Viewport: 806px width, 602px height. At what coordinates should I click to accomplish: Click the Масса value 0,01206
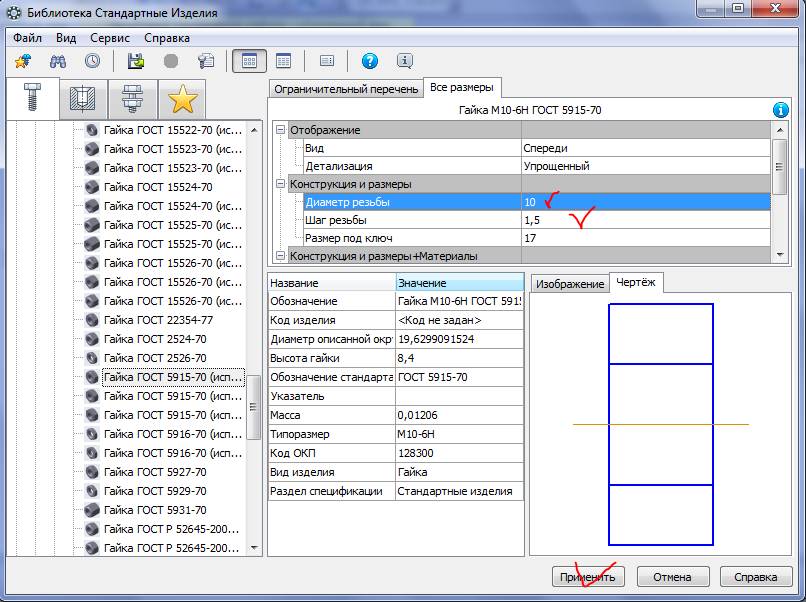(x=460, y=415)
